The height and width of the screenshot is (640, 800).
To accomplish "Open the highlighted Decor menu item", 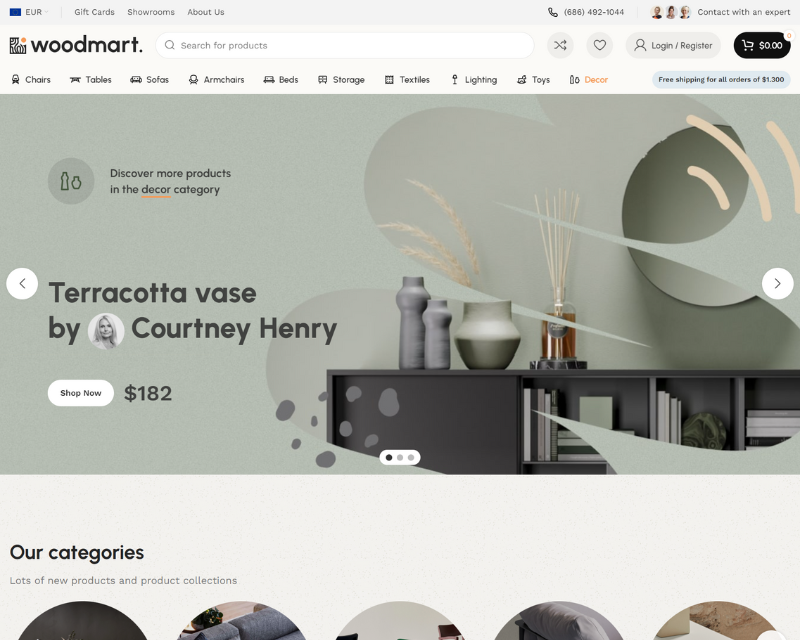I will coord(596,80).
